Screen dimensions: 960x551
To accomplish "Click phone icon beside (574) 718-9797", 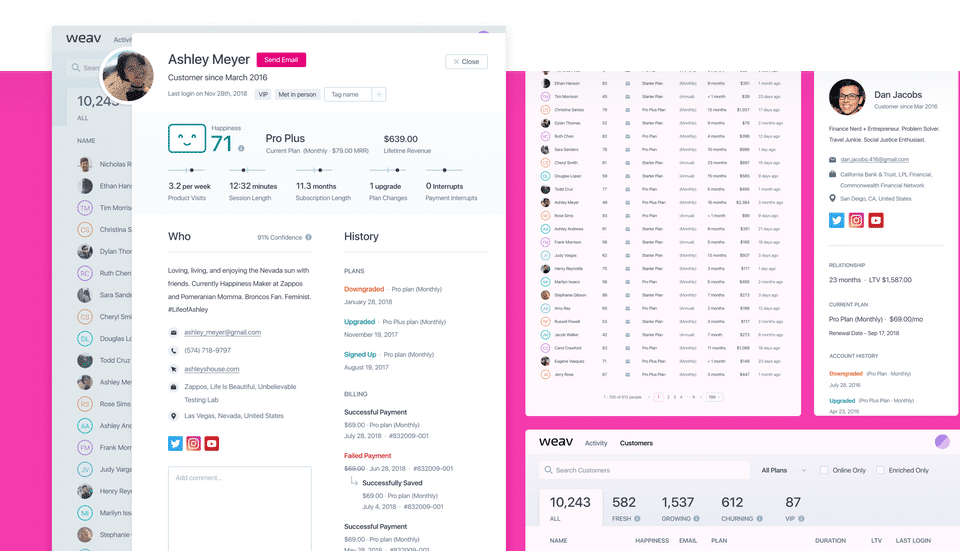I will pos(173,351).
